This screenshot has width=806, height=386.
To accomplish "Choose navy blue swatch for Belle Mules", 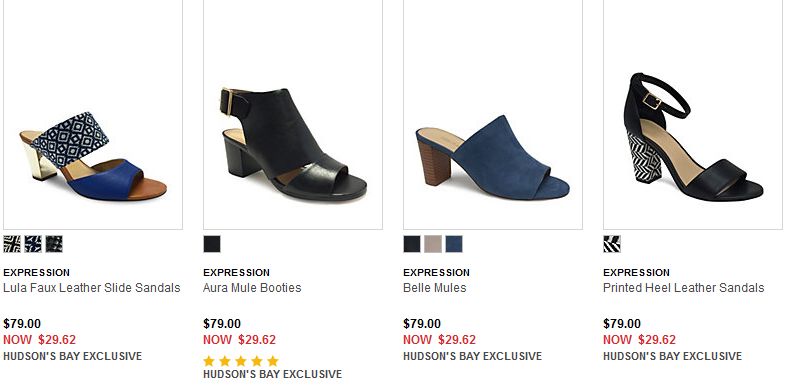I will point(454,244).
